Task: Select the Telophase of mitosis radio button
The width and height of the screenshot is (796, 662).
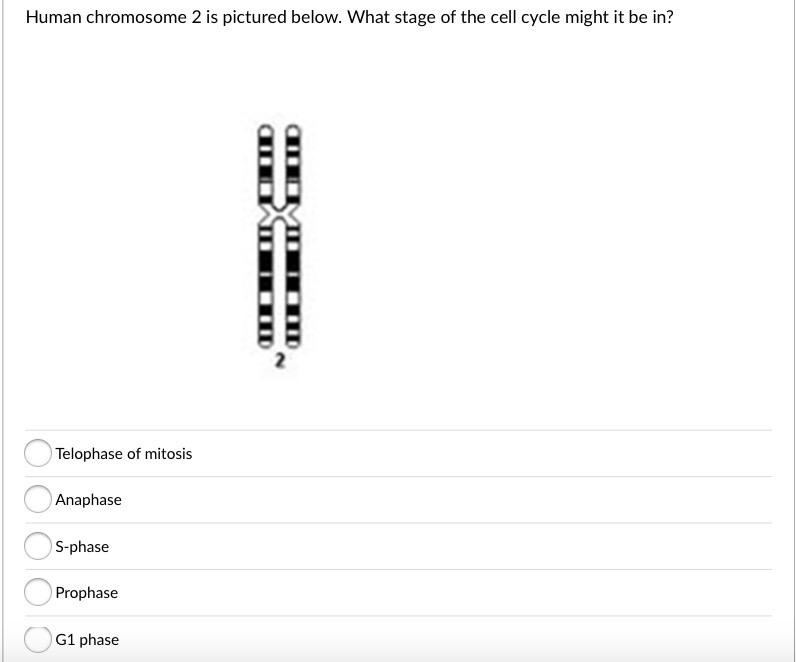Action: 38,454
